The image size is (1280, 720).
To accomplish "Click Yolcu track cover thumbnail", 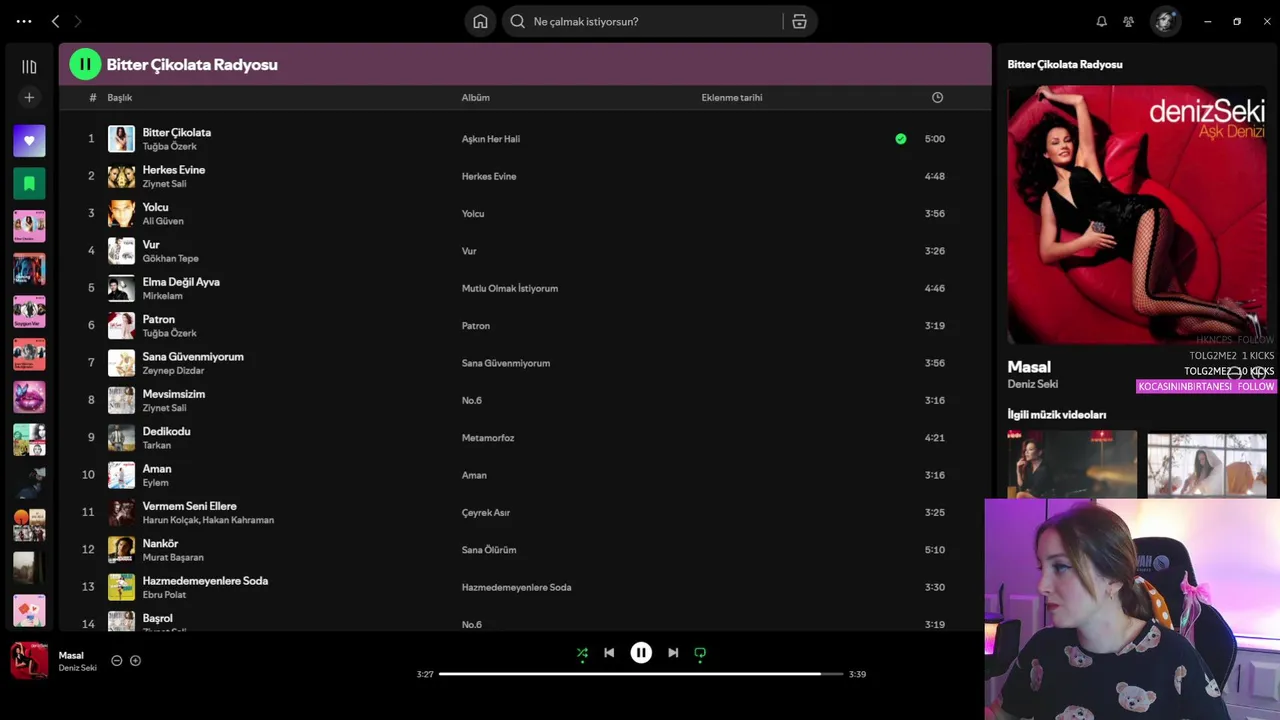I will click(121, 213).
